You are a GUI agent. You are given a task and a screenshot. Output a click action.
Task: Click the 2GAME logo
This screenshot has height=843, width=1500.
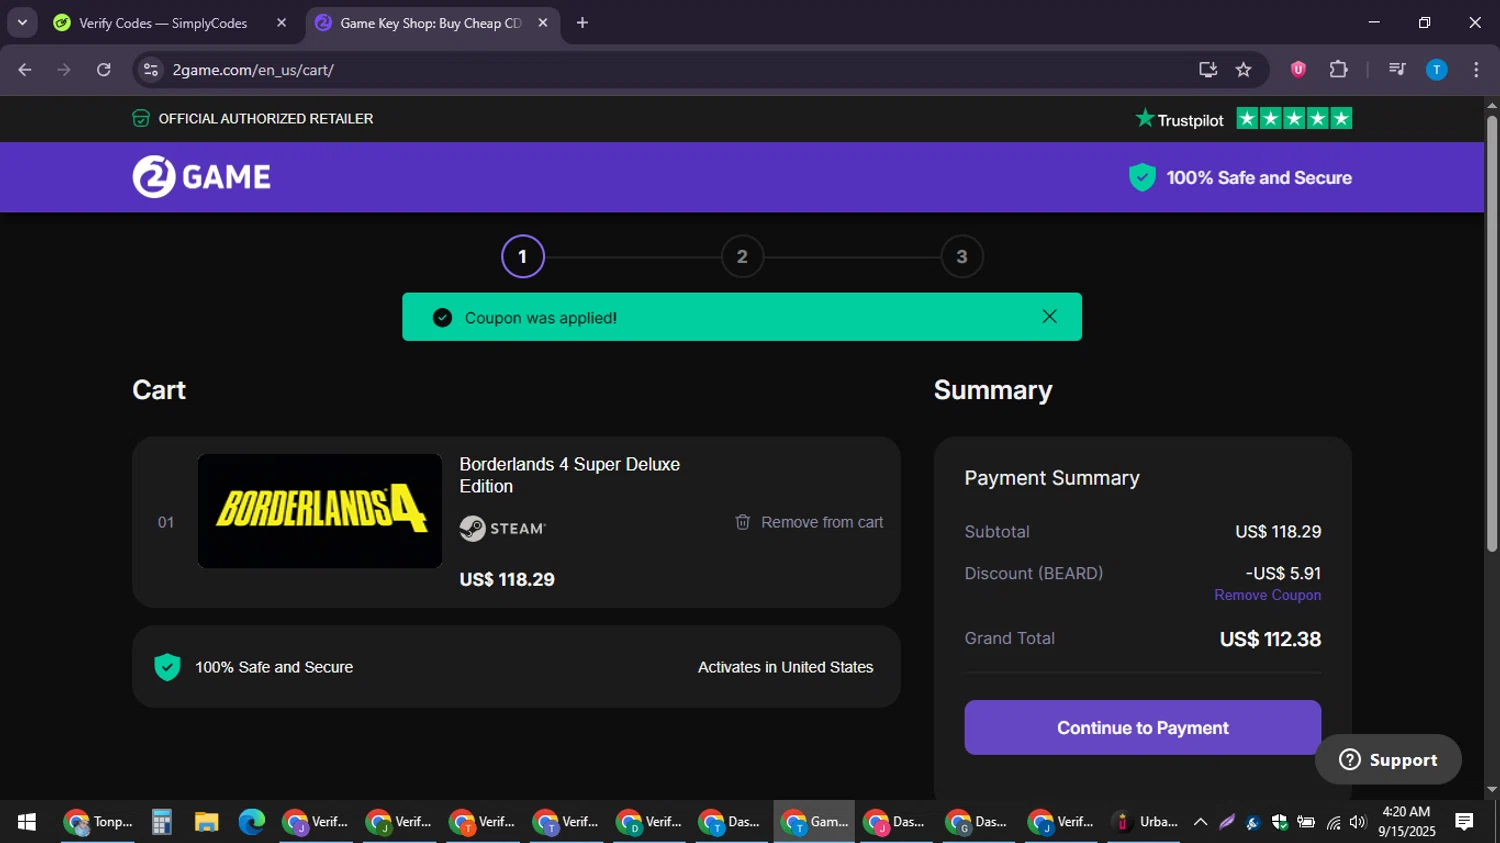point(201,177)
